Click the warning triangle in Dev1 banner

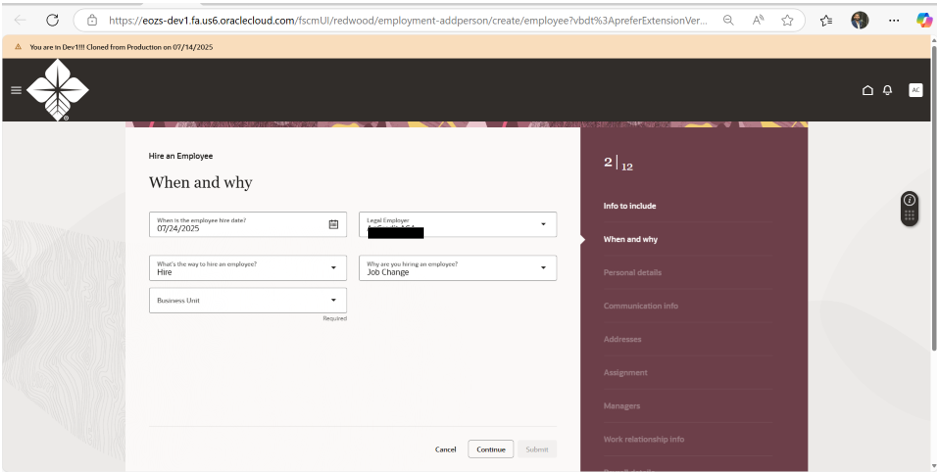[18, 47]
